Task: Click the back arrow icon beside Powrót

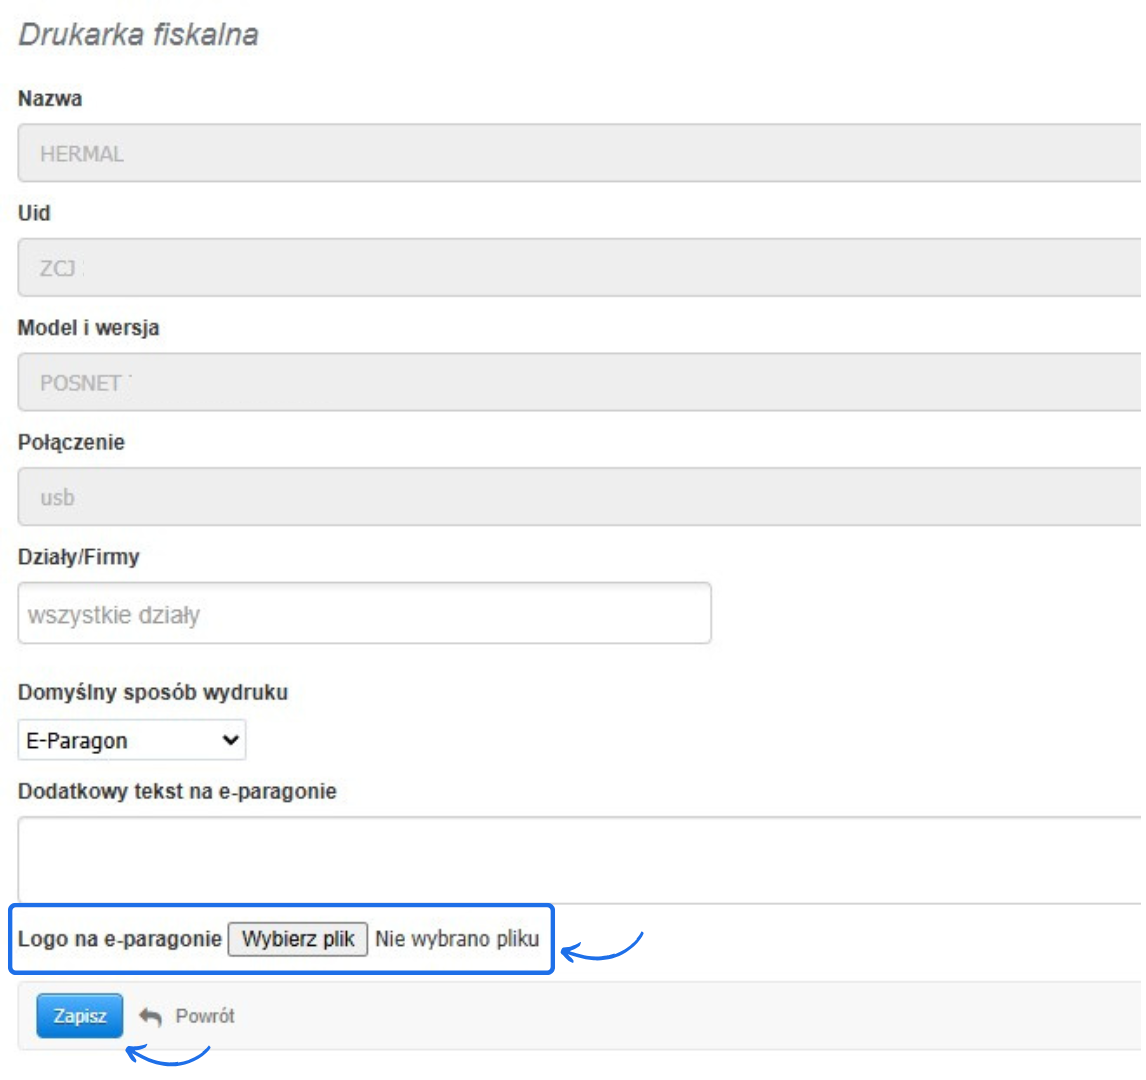Action: click(x=150, y=1016)
